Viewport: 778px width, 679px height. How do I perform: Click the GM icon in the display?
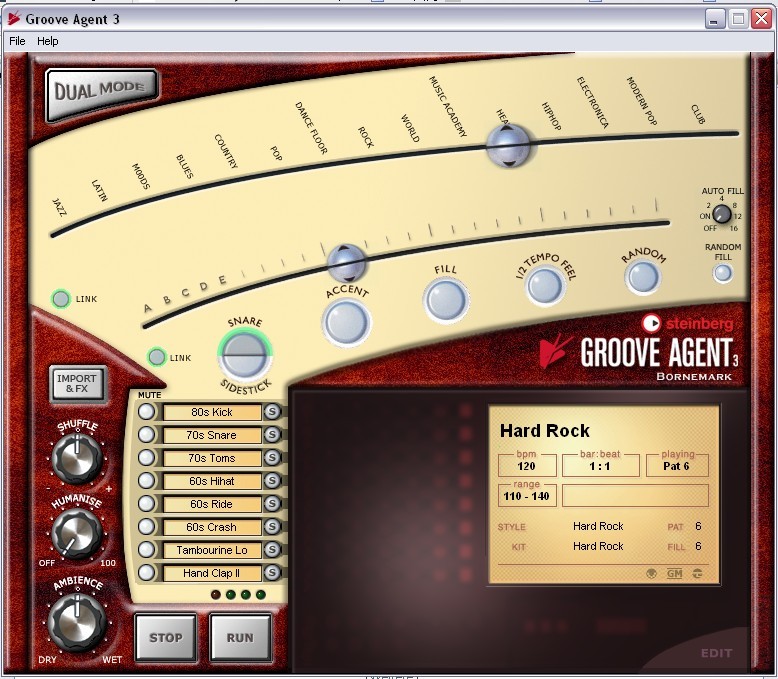[x=674, y=574]
